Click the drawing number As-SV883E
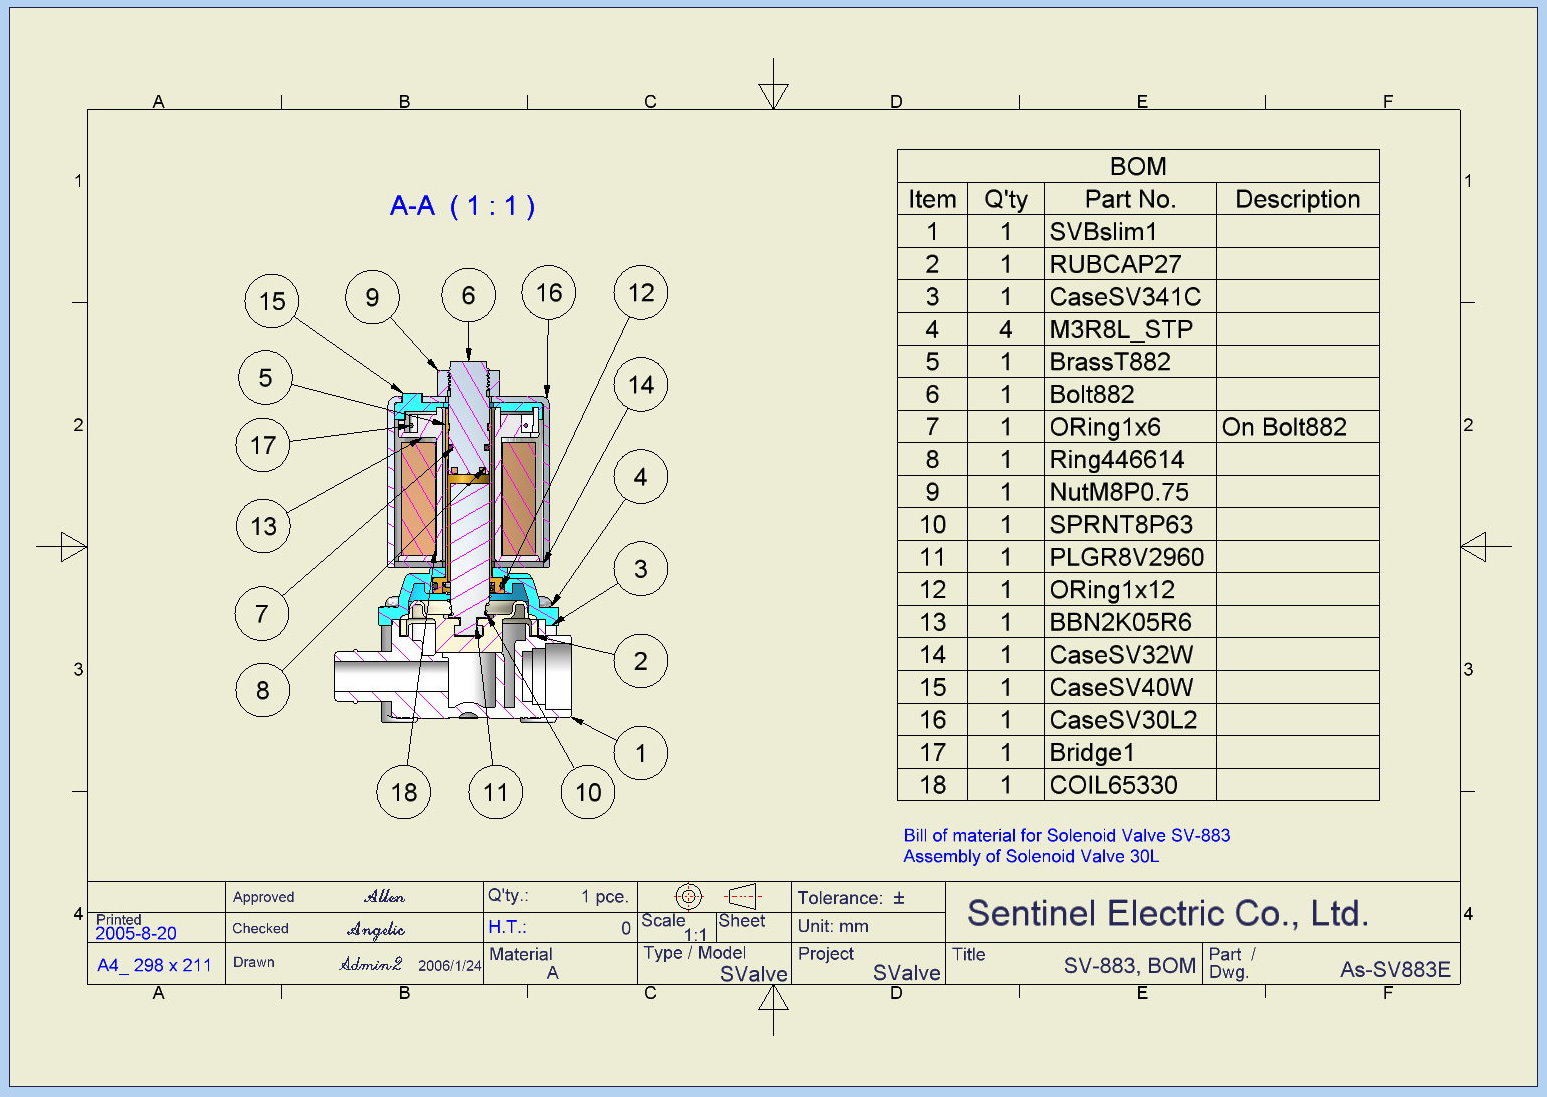Image resolution: width=1547 pixels, height=1097 pixels. (x=1394, y=969)
